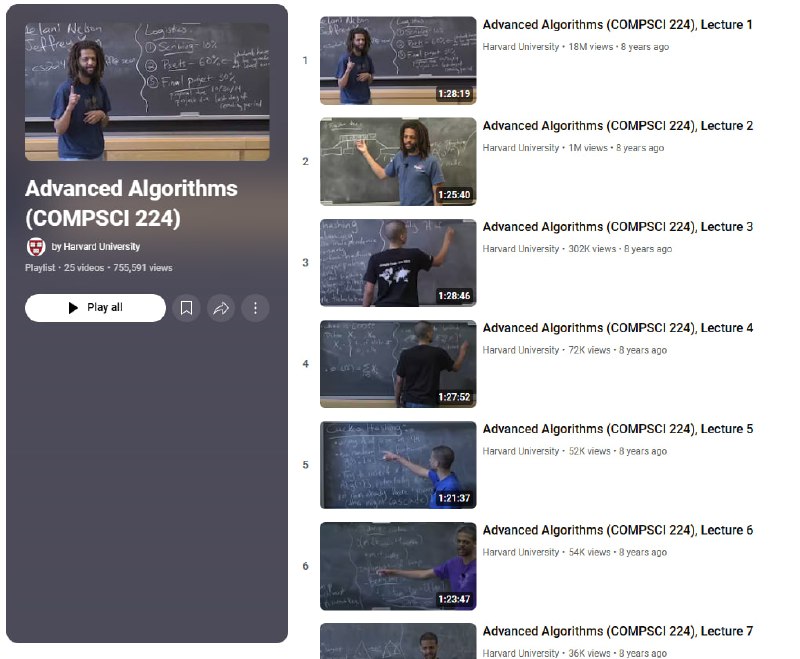800x659 pixels.
Task: Click Harvard University under Lecture 1
Action: point(521,46)
